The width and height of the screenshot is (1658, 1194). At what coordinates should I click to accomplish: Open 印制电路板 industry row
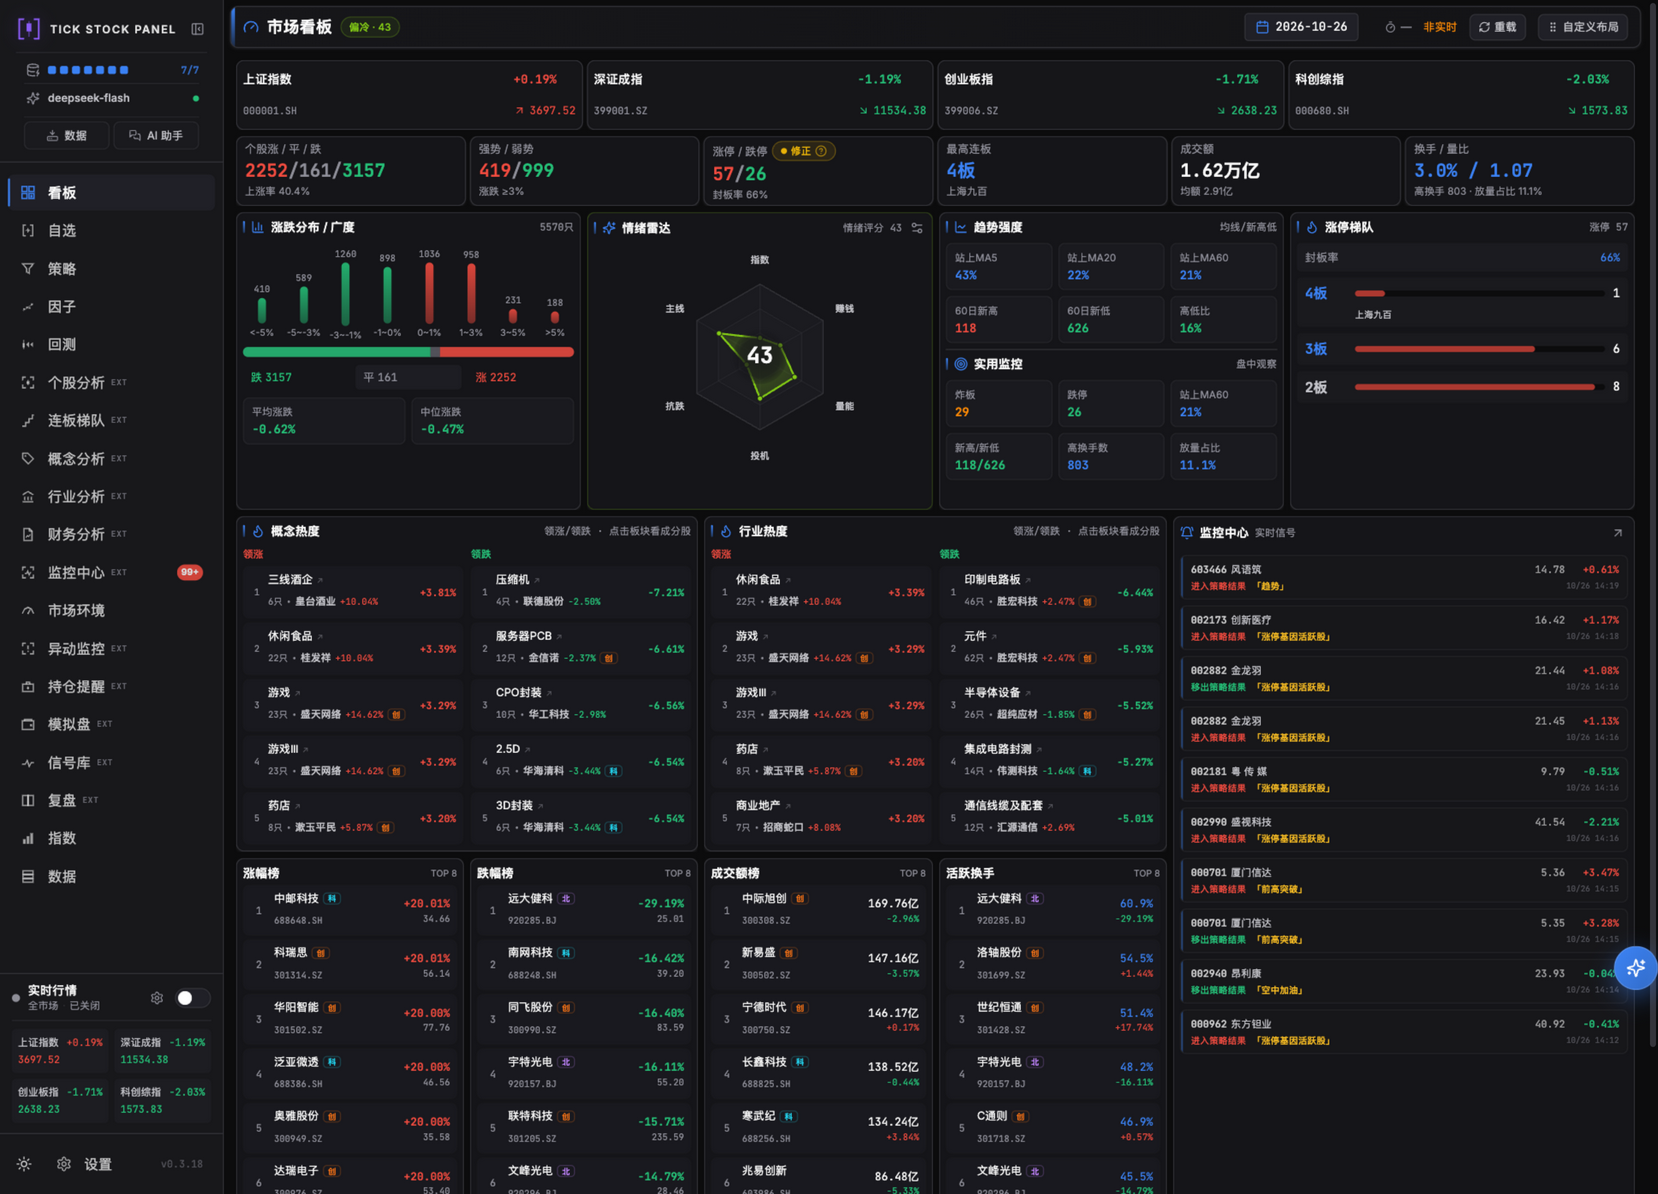click(x=1048, y=591)
